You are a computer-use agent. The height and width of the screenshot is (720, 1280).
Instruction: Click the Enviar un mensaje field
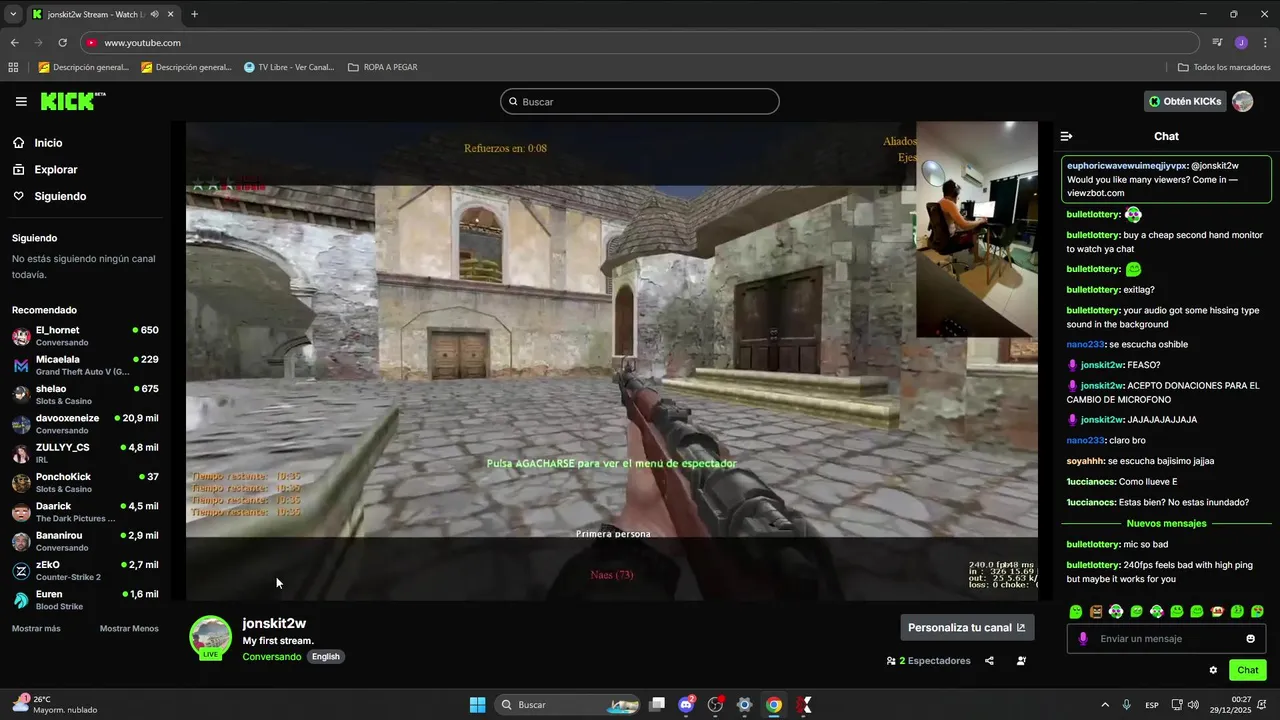coord(1166,639)
